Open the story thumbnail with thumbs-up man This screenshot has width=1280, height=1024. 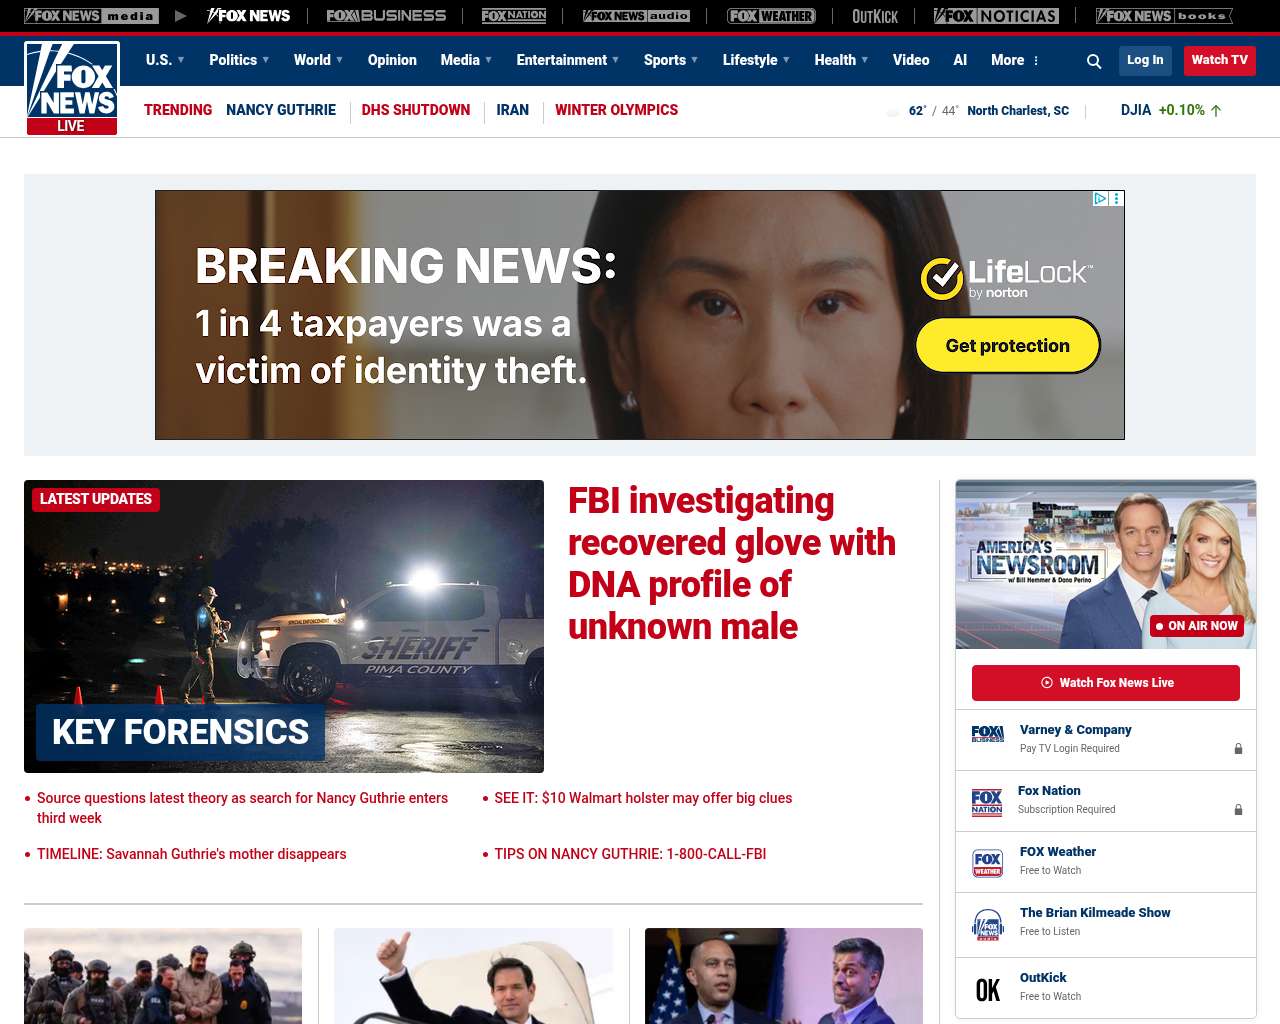pos(473,976)
